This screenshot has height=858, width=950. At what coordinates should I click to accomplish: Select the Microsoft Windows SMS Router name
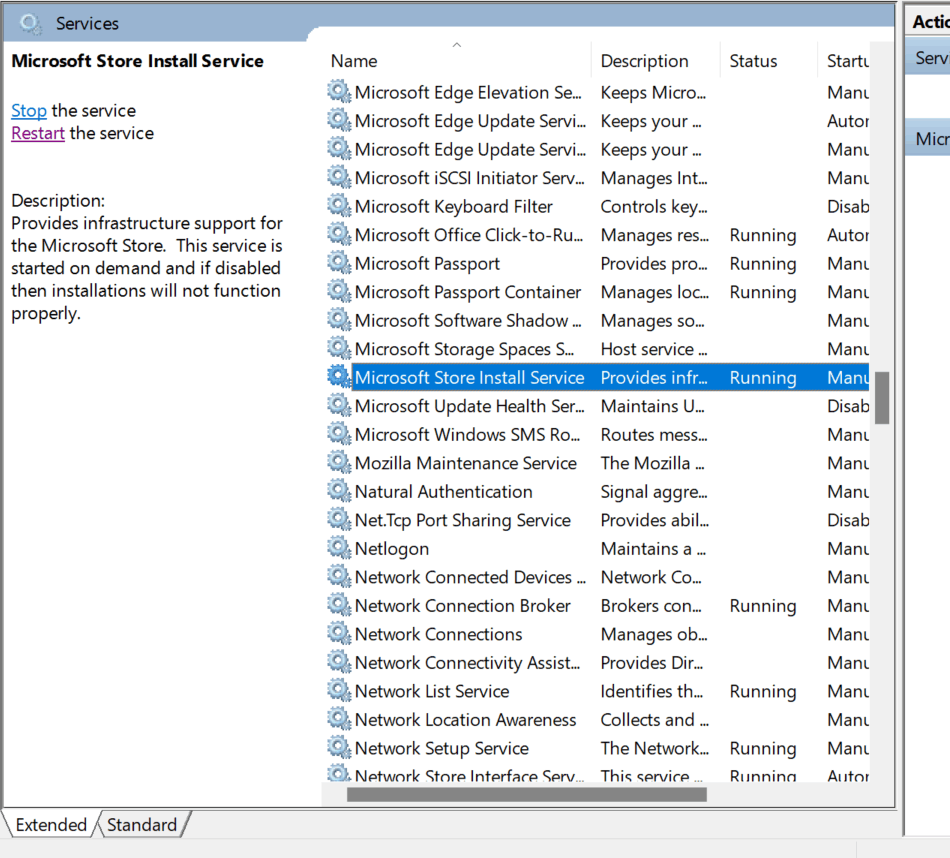tap(467, 434)
